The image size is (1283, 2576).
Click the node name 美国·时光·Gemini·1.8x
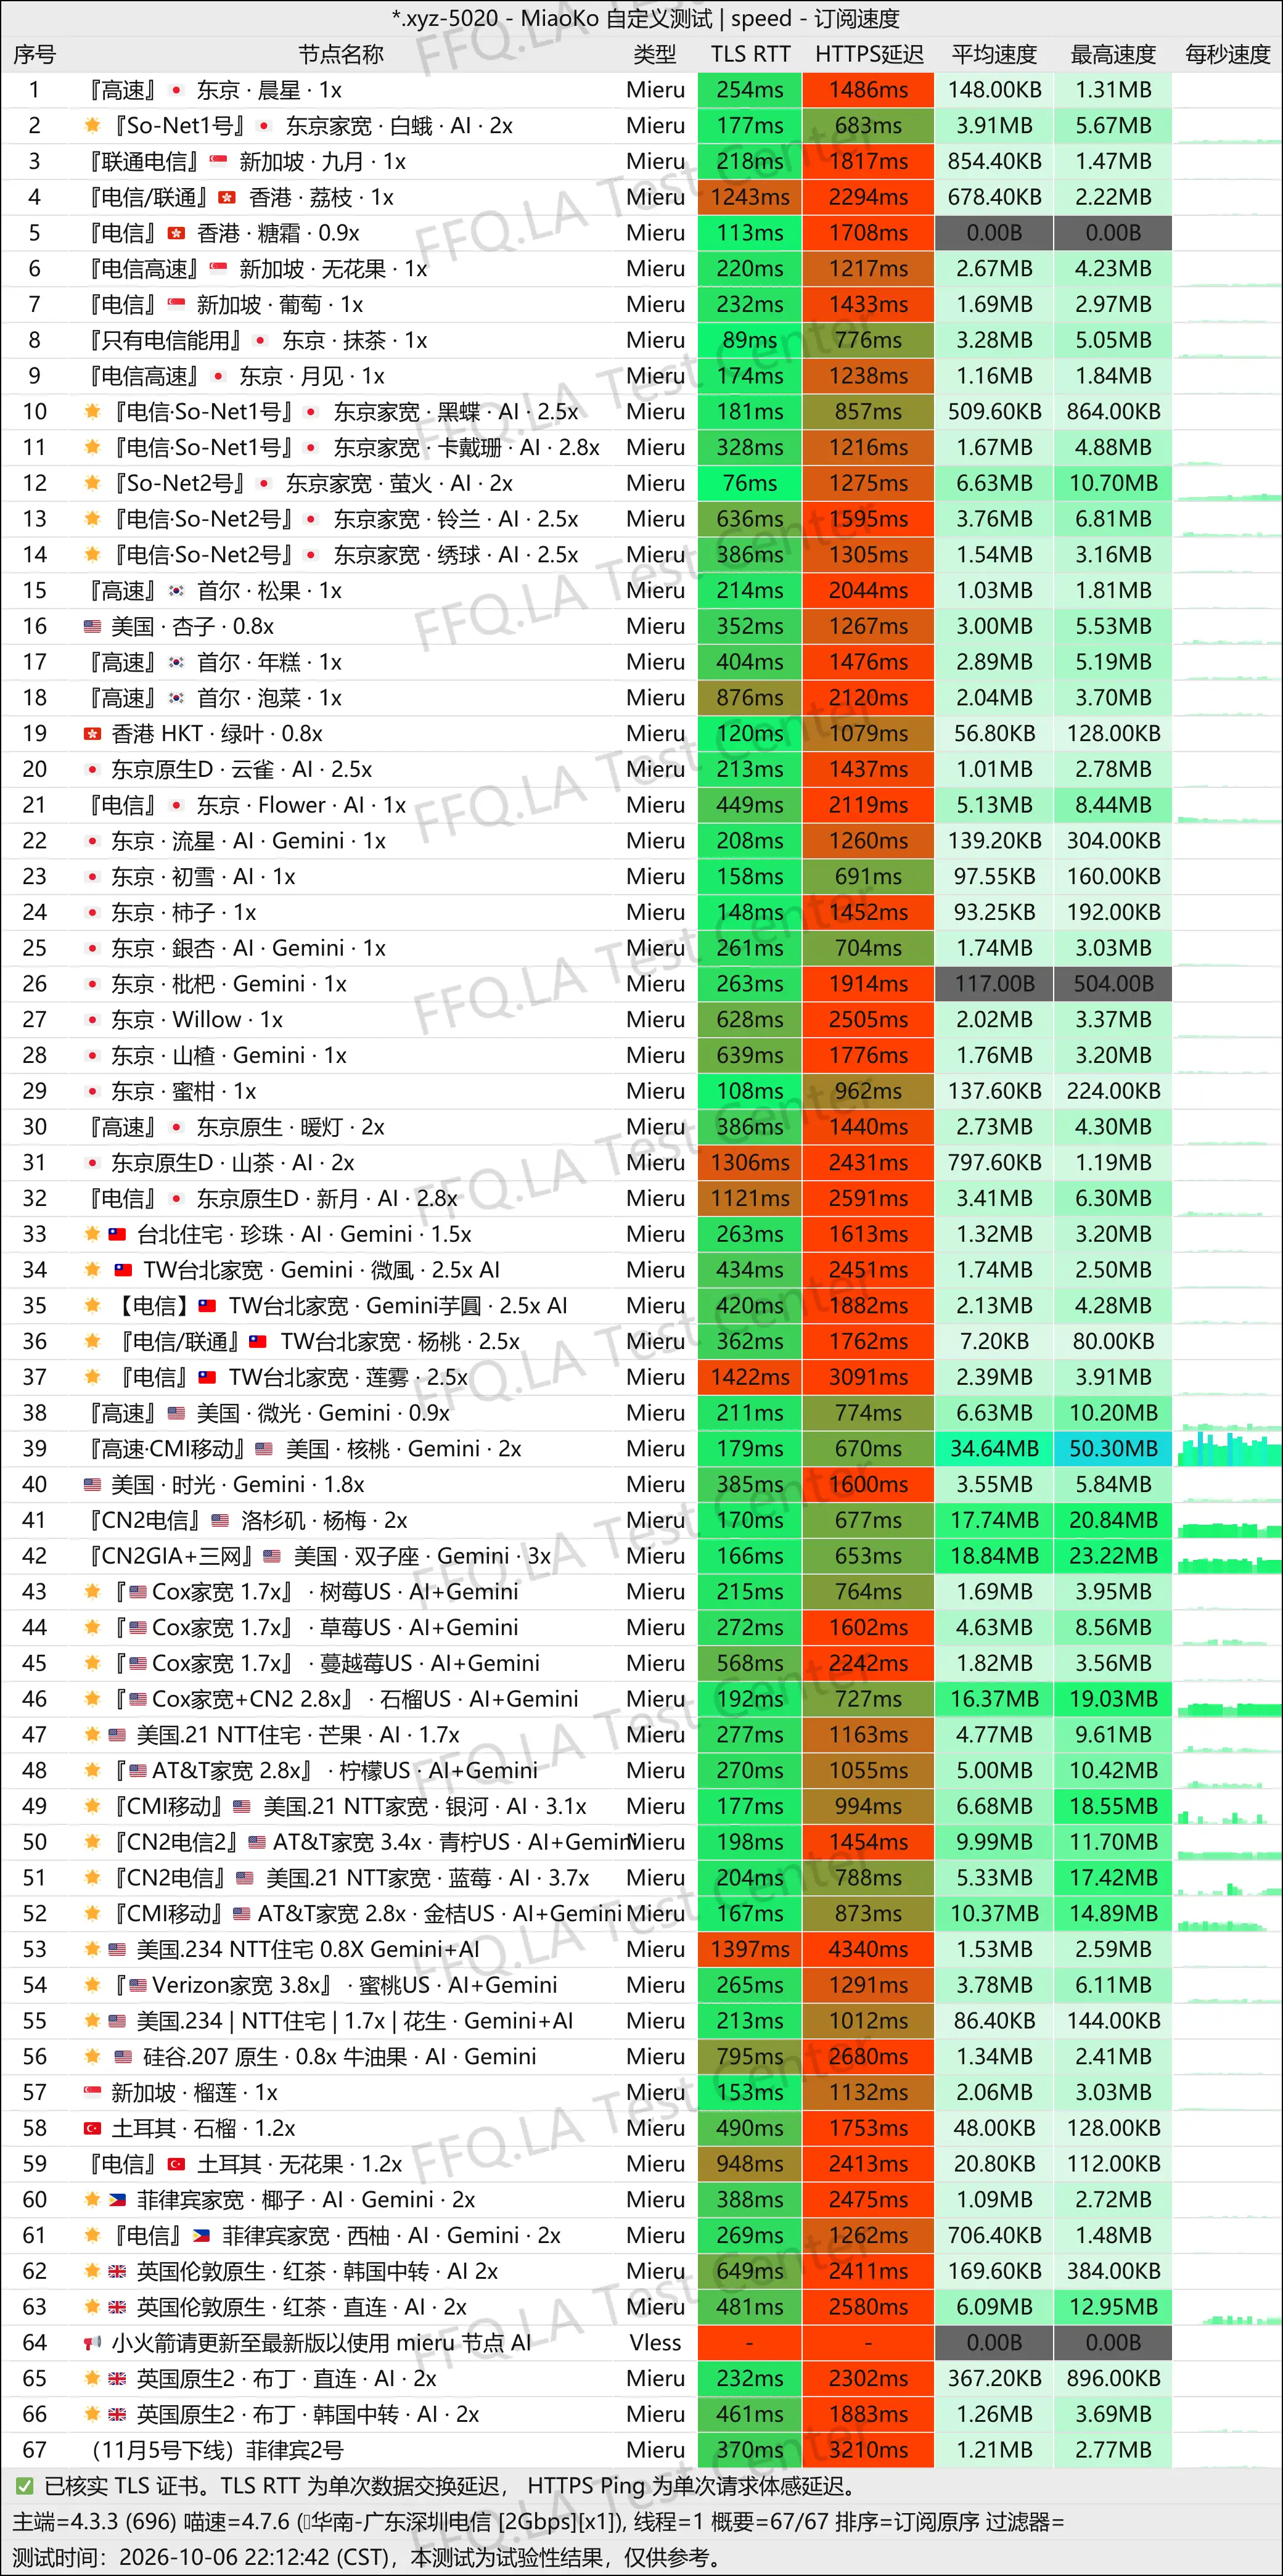tap(237, 1485)
